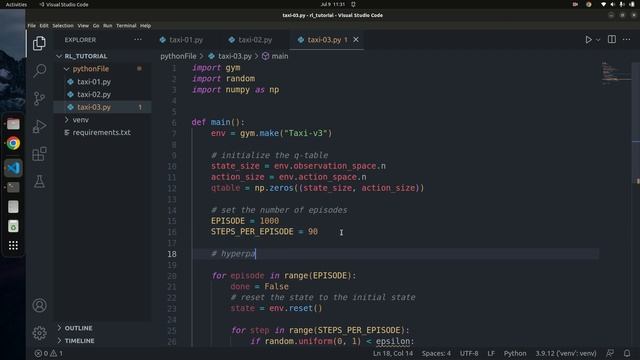Open Explorer Views and More Actions ellipsis

pyautogui.click(x=138, y=40)
